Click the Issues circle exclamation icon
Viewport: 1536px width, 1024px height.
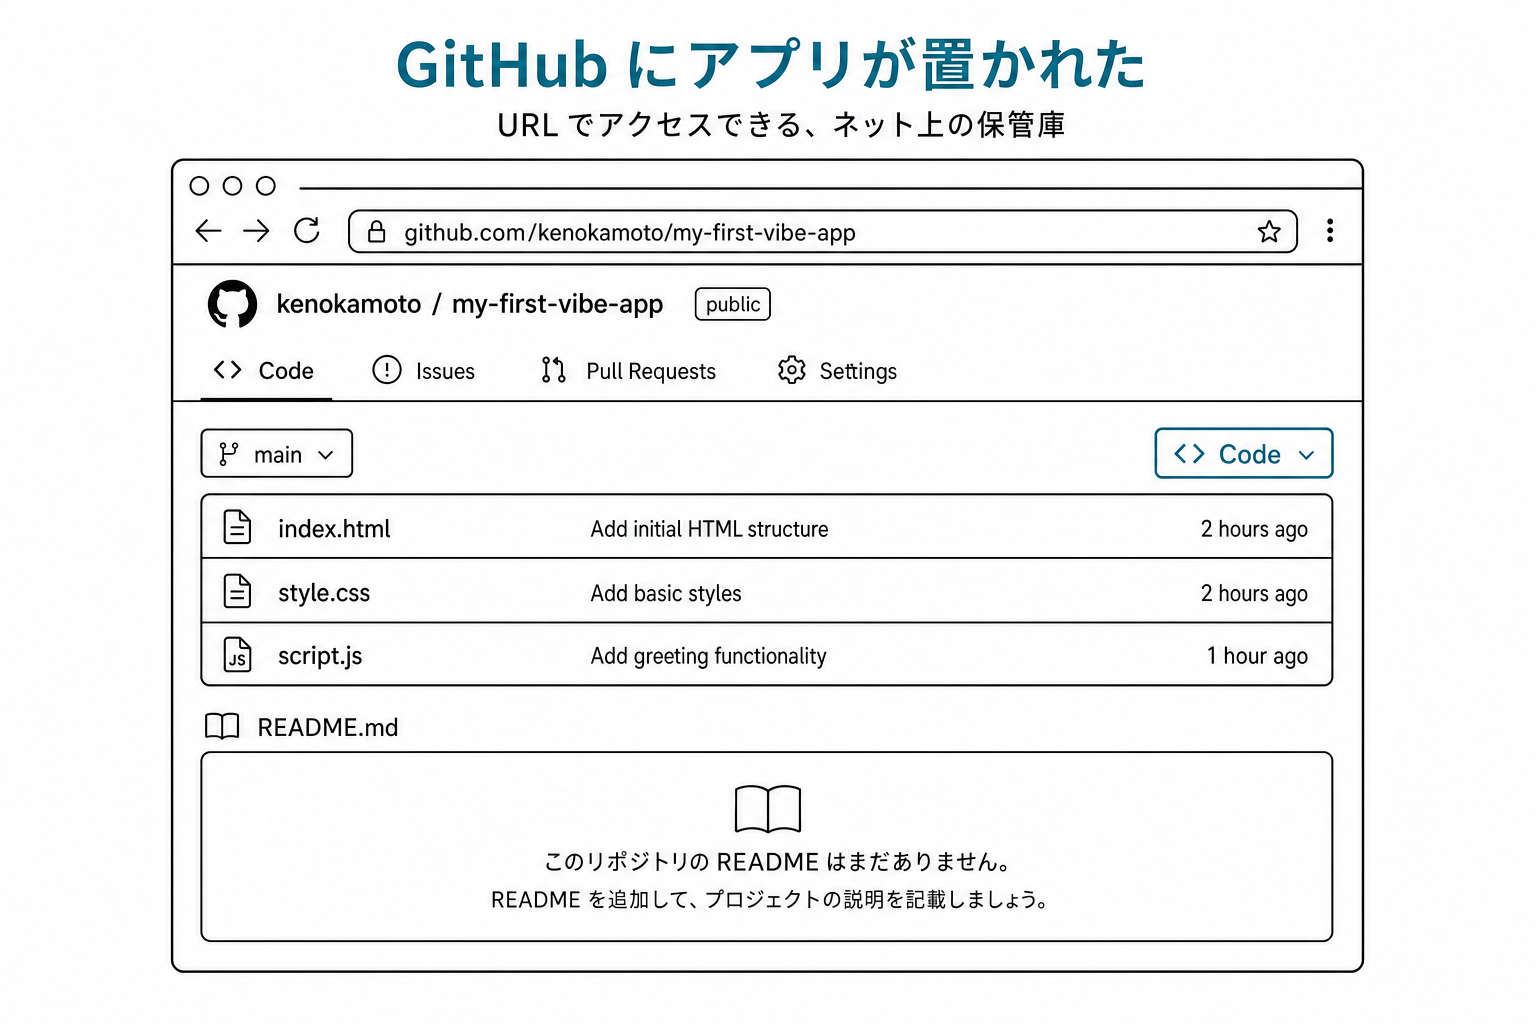pyautogui.click(x=387, y=370)
